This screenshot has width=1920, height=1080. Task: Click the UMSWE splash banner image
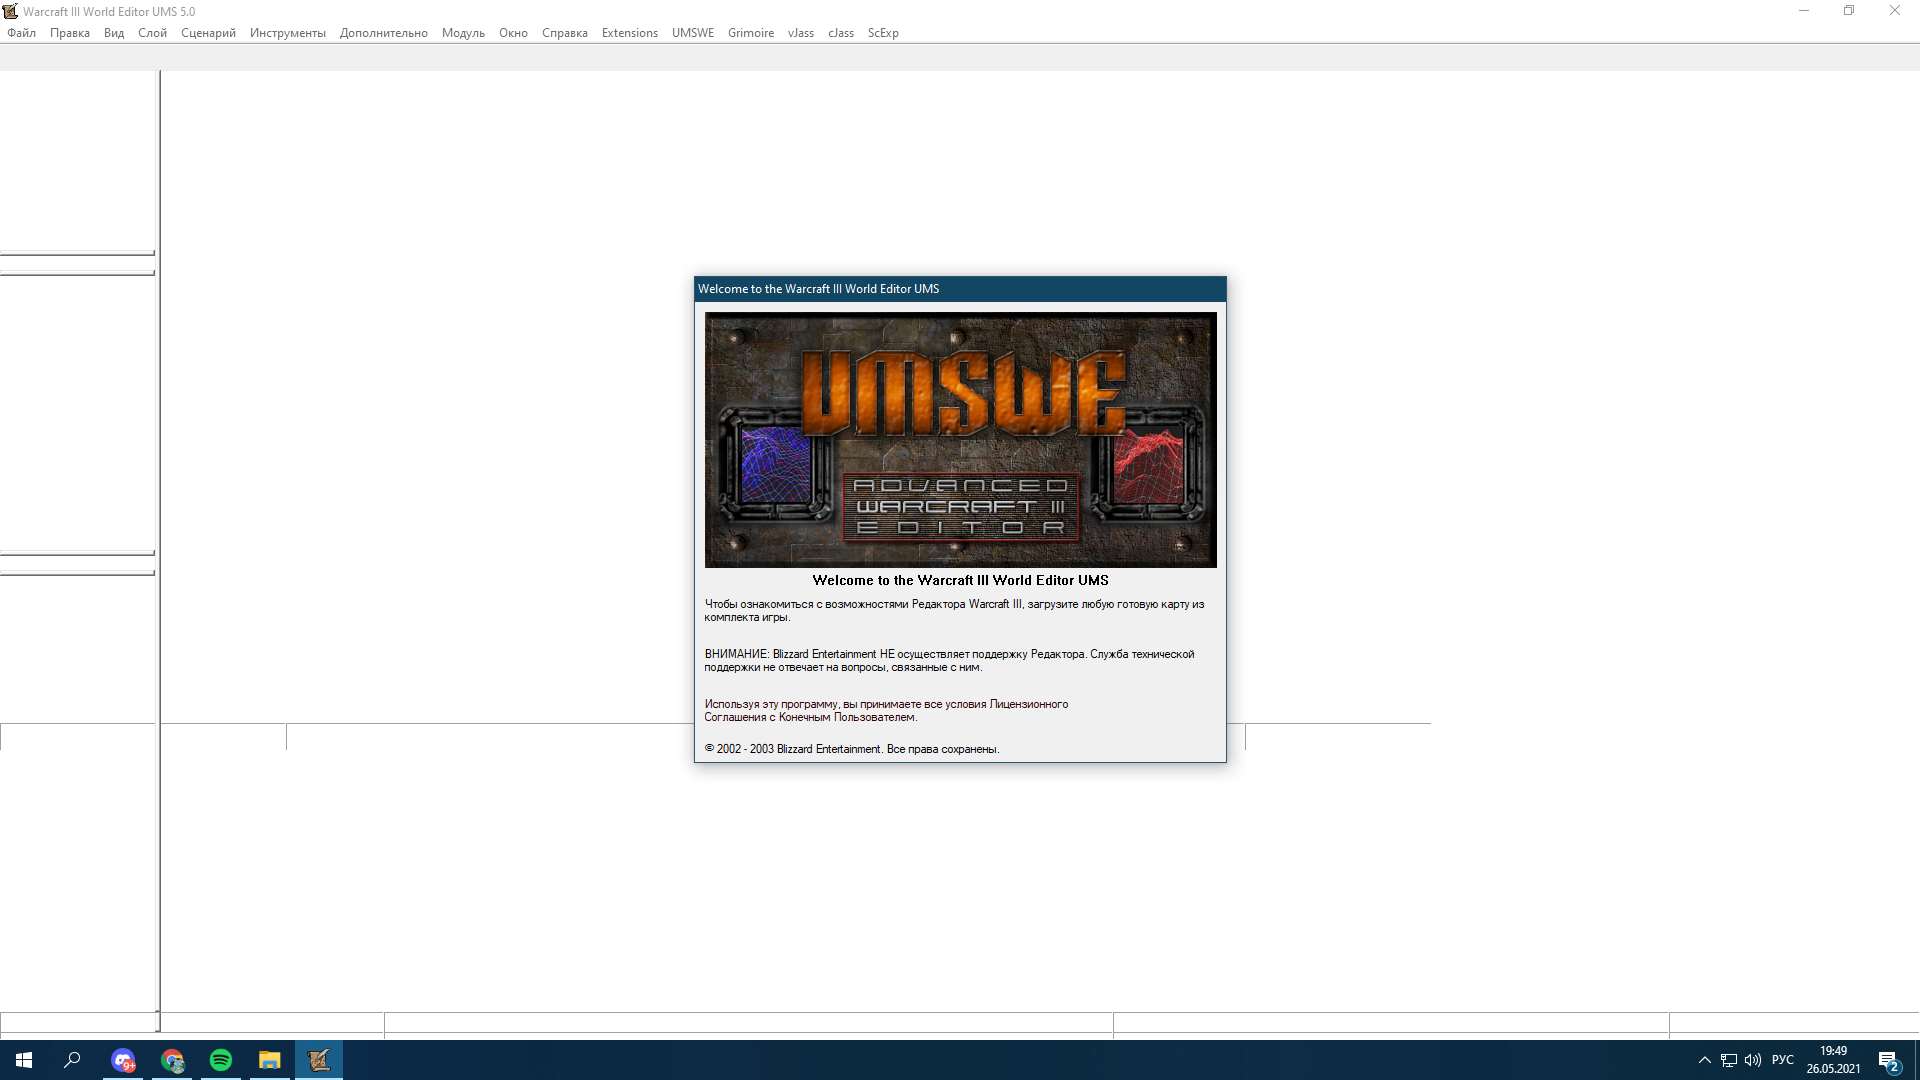point(960,440)
